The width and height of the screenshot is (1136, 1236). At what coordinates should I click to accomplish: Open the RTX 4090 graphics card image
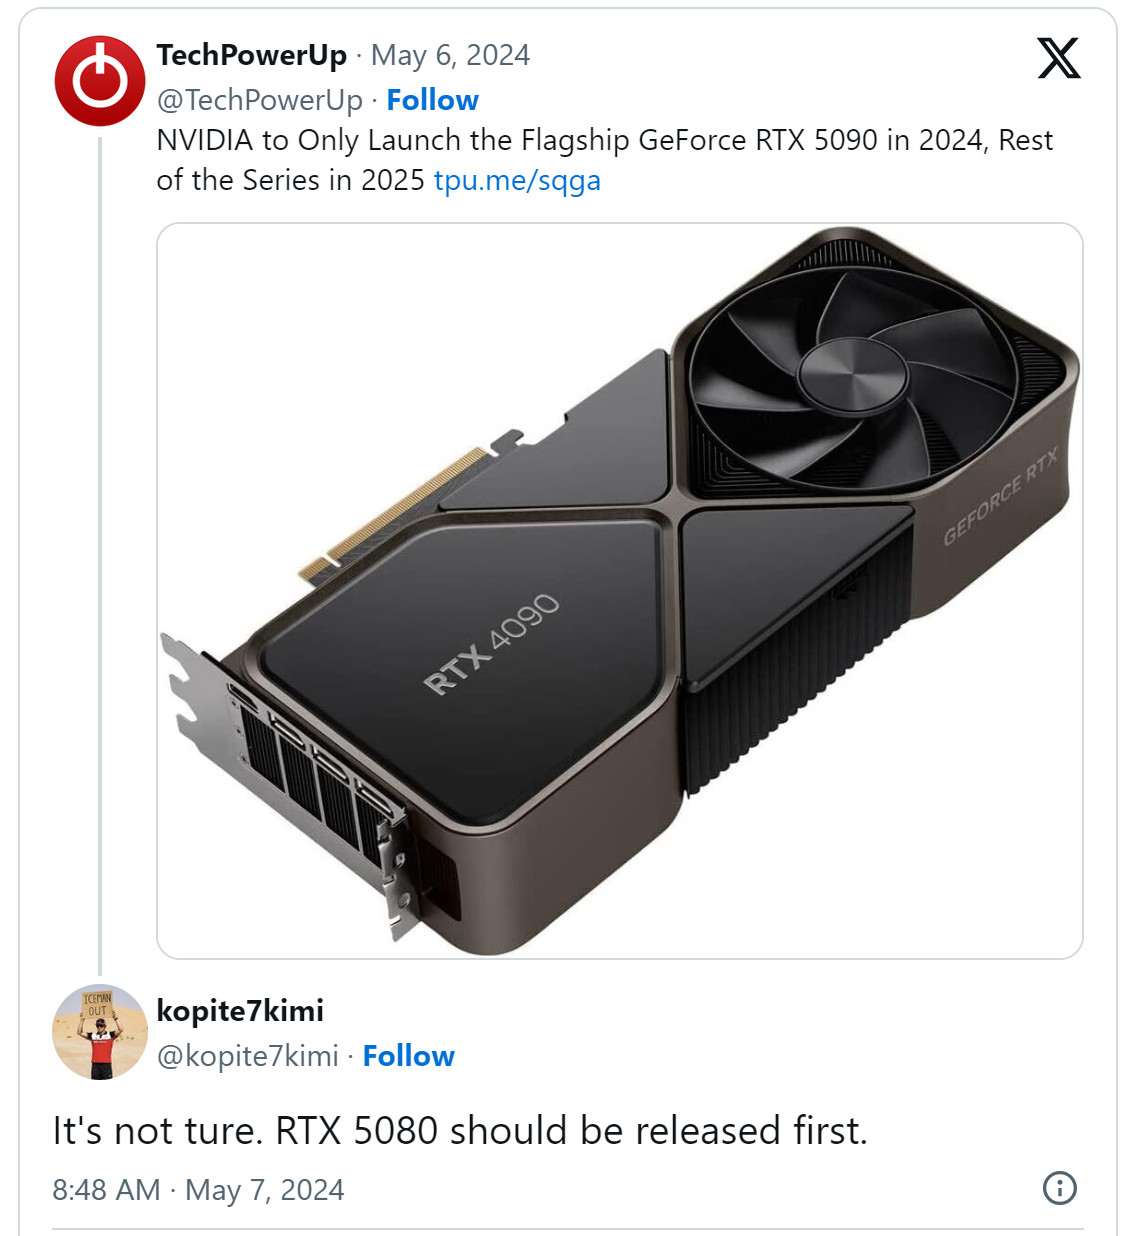[x=620, y=590]
